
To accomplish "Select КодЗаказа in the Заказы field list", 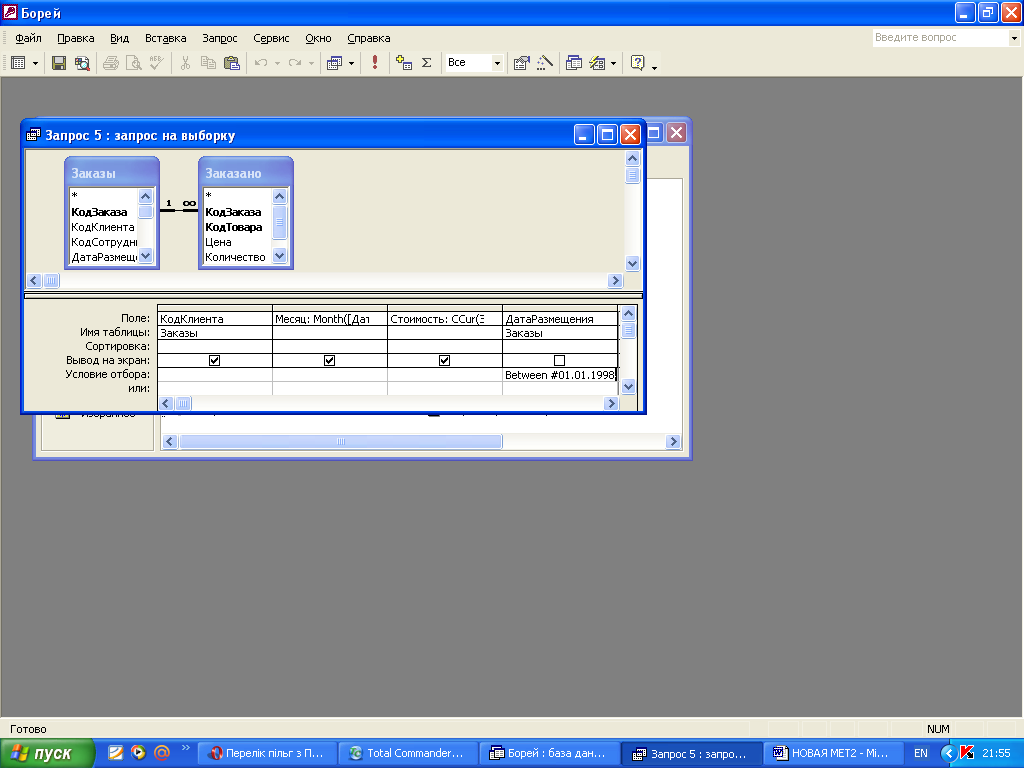I will pos(103,212).
